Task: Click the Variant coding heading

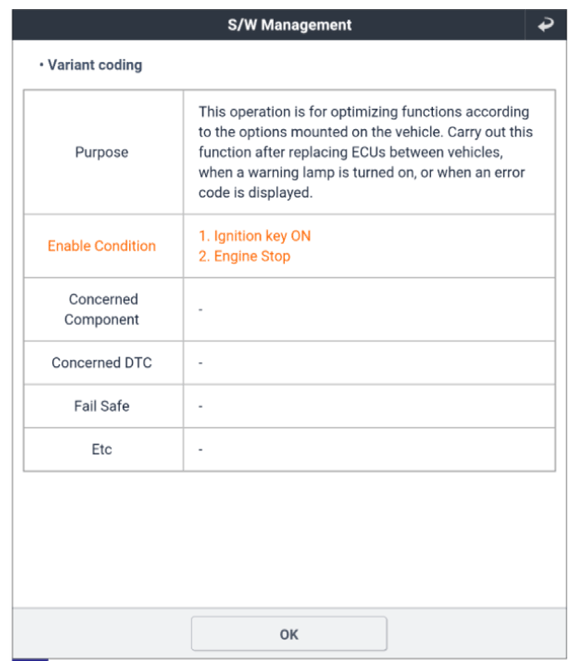Action: tap(95, 65)
